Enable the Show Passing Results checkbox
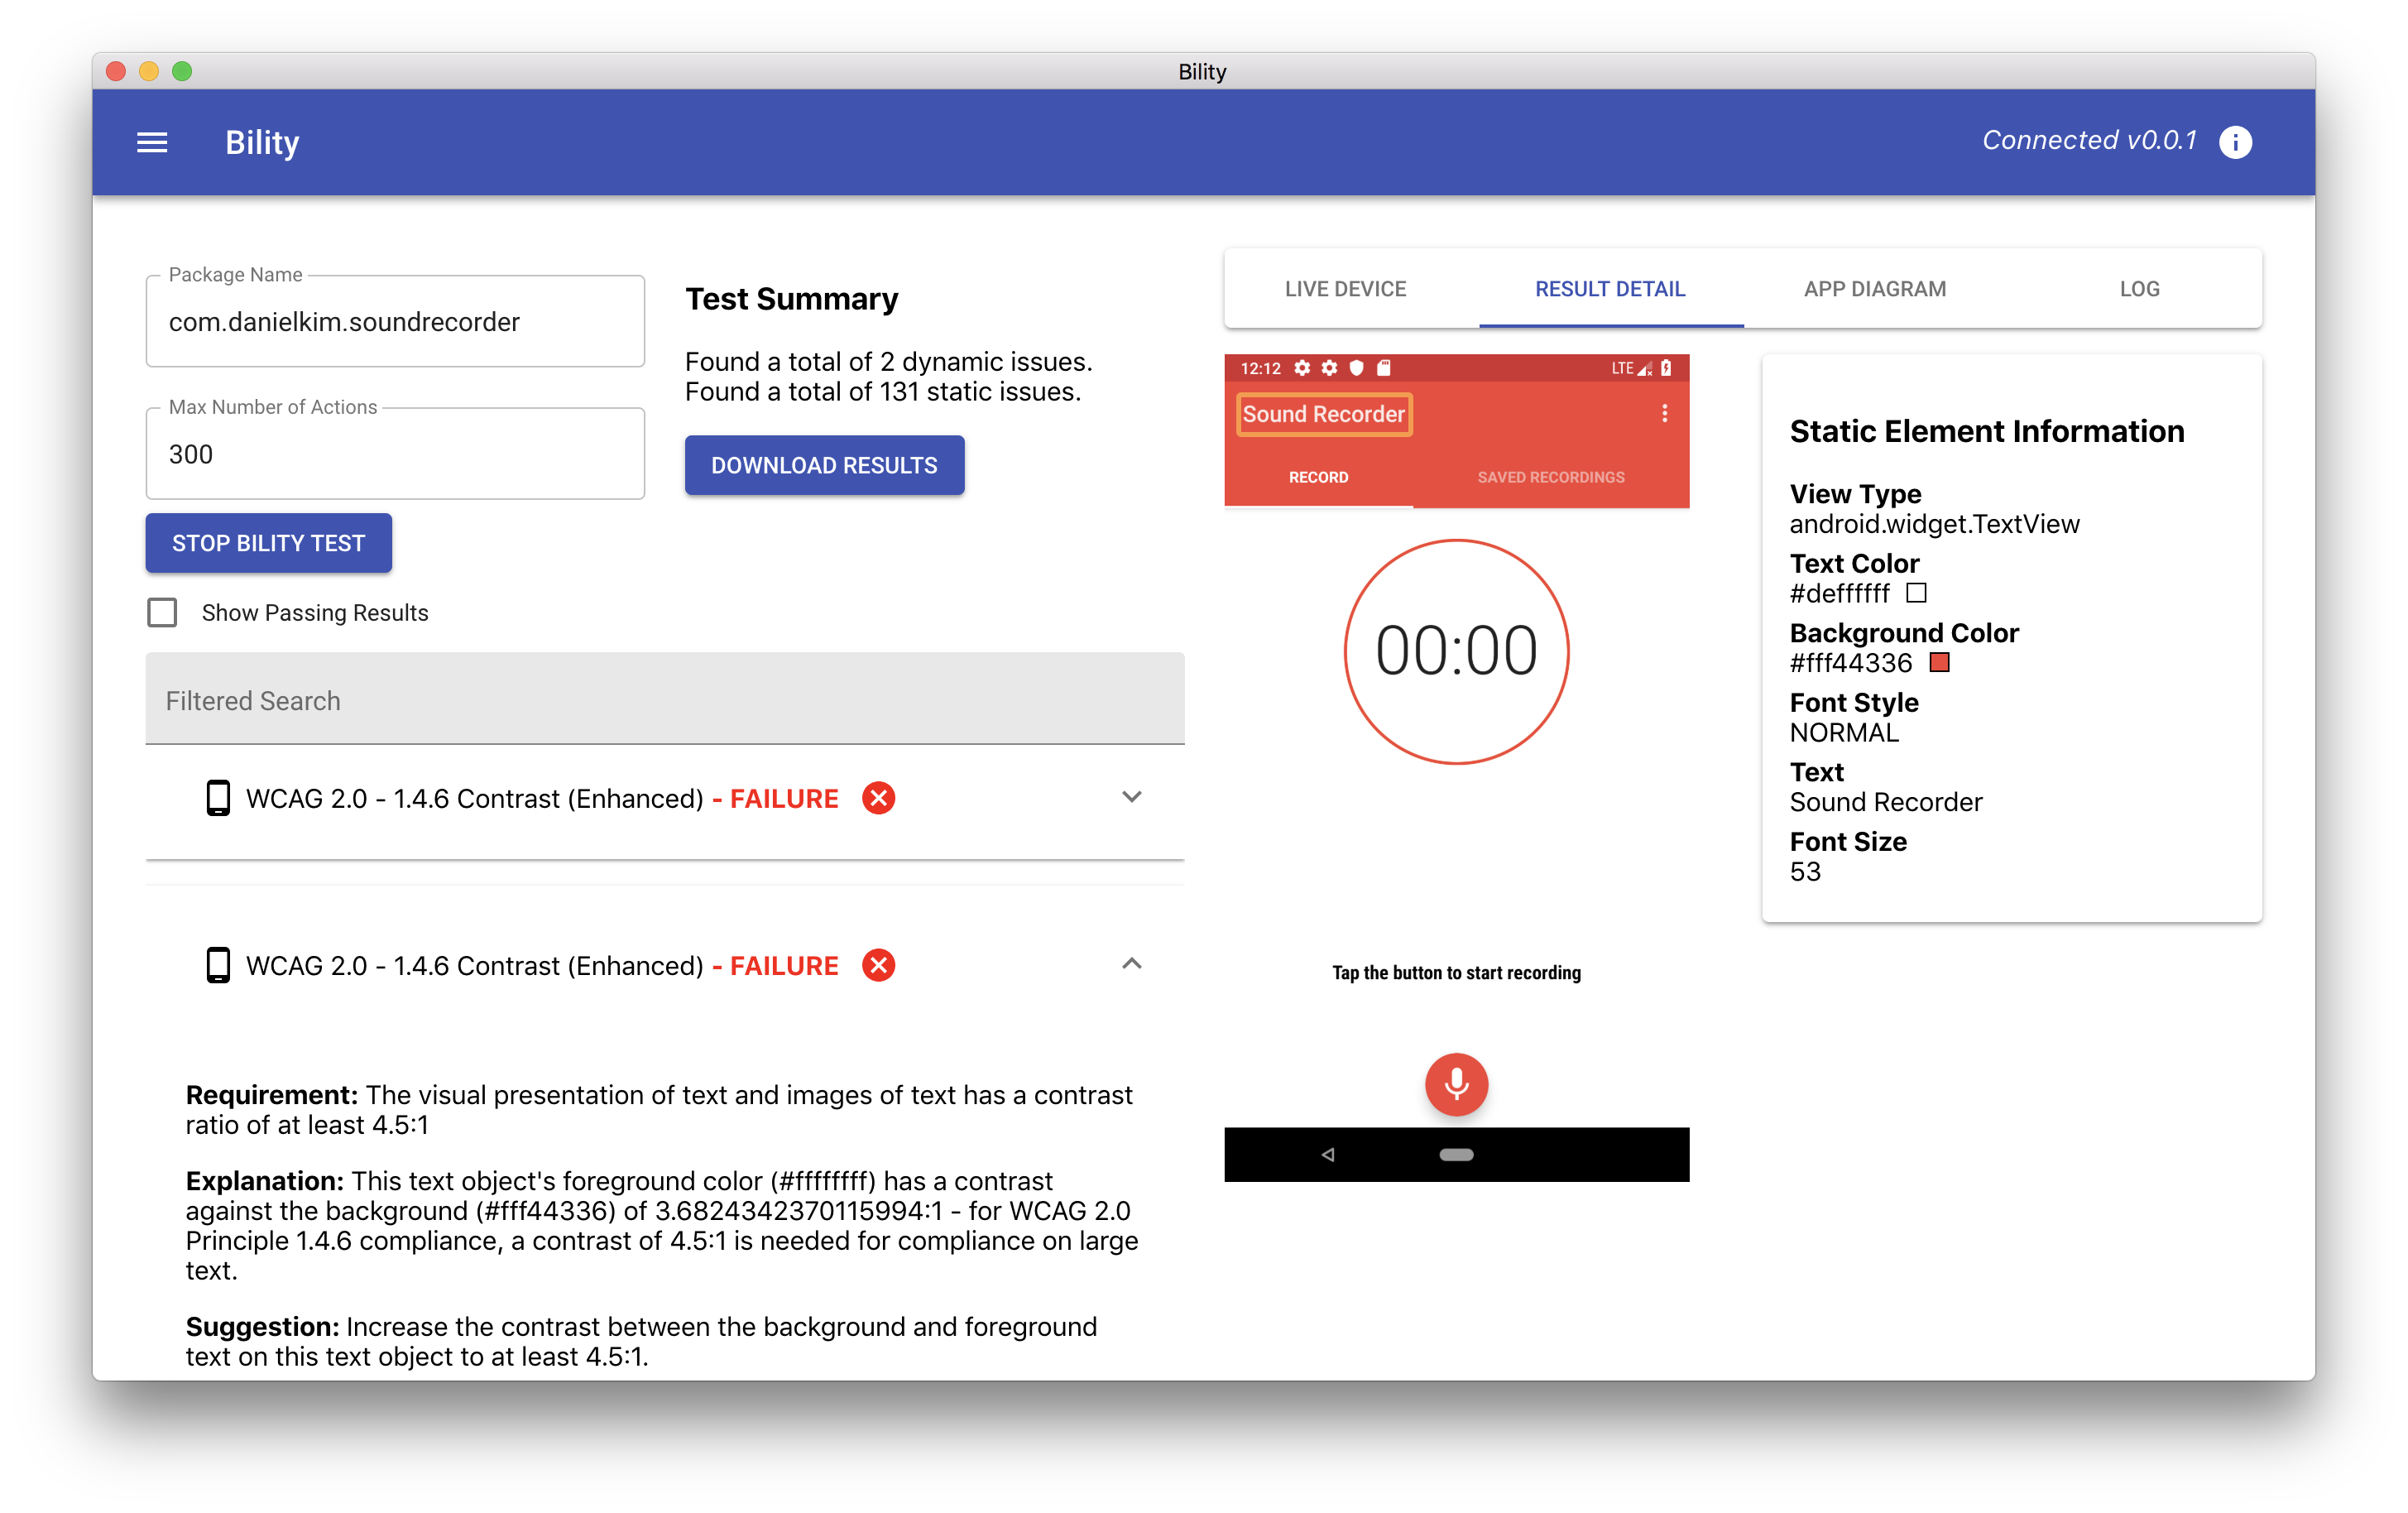Image resolution: width=2408 pixels, height=1513 pixels. click(x=162, y=612)
